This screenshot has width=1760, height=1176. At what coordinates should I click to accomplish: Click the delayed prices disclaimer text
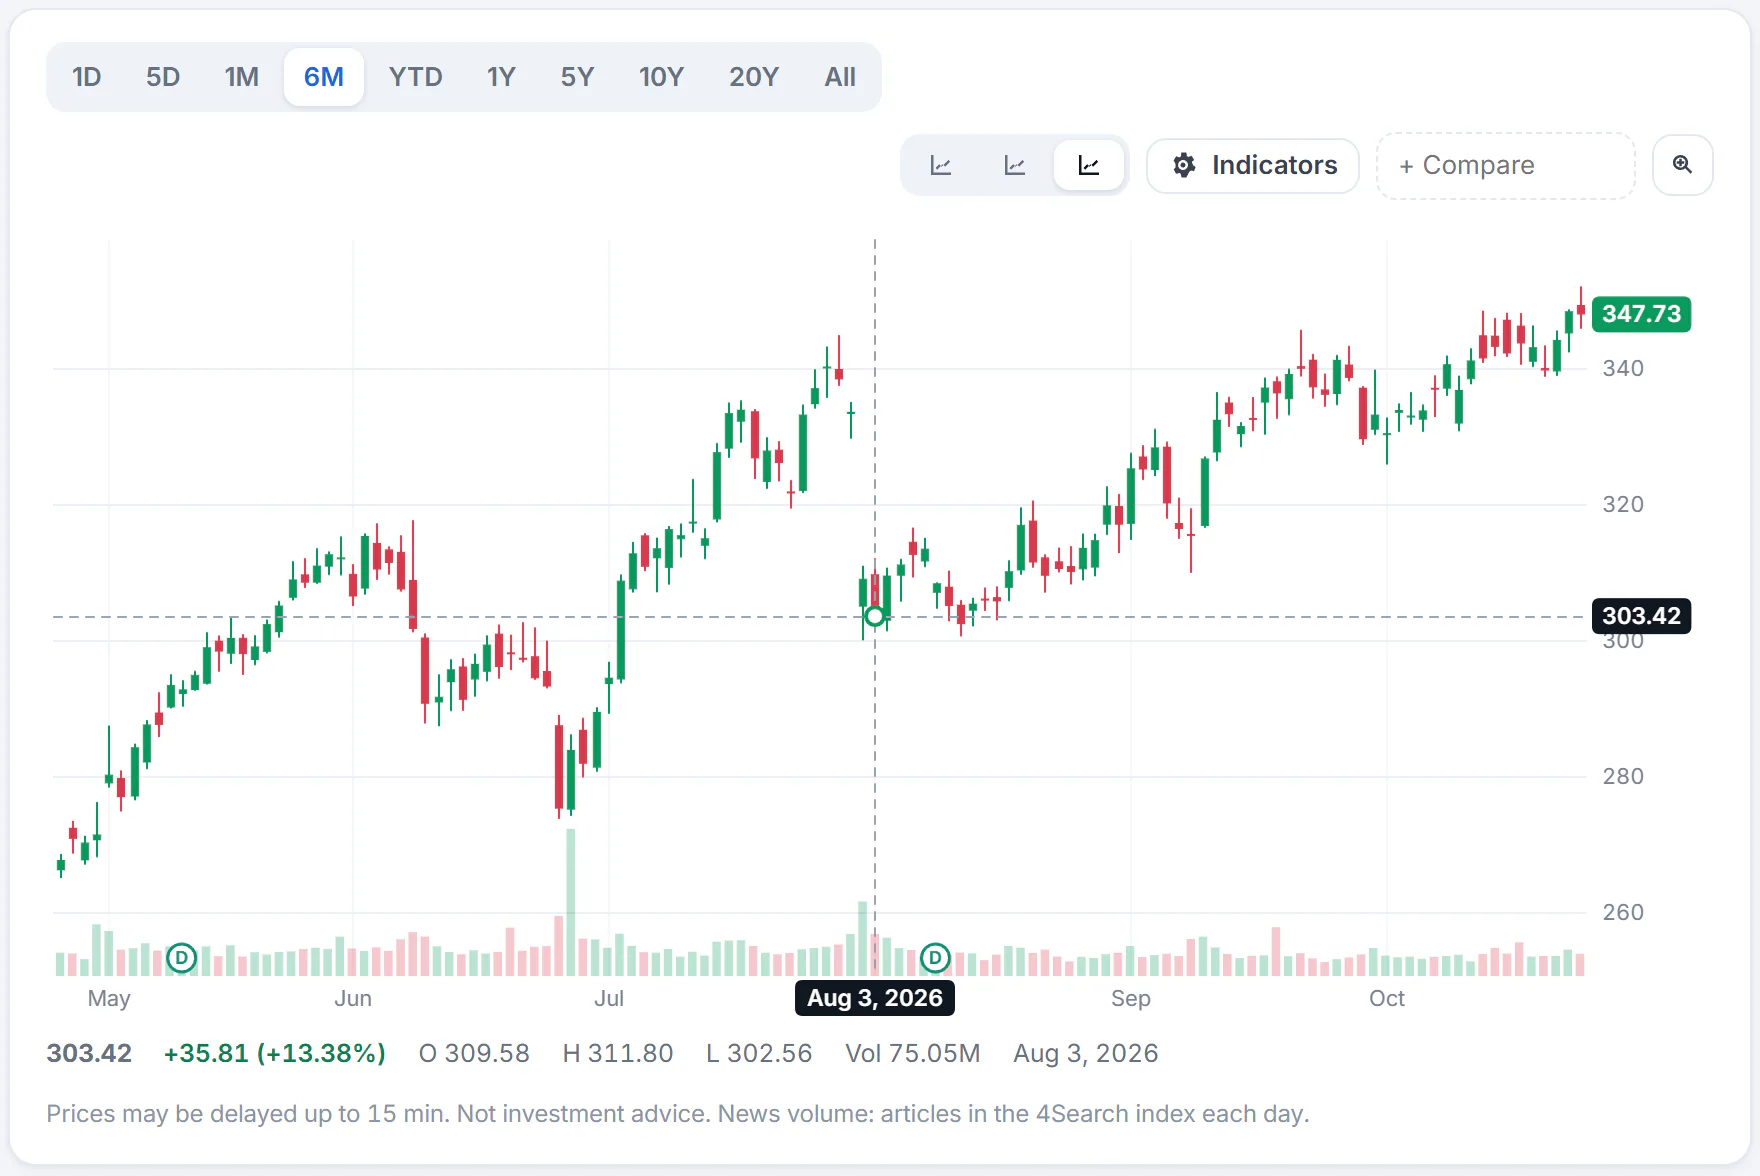coord(678,1114)
